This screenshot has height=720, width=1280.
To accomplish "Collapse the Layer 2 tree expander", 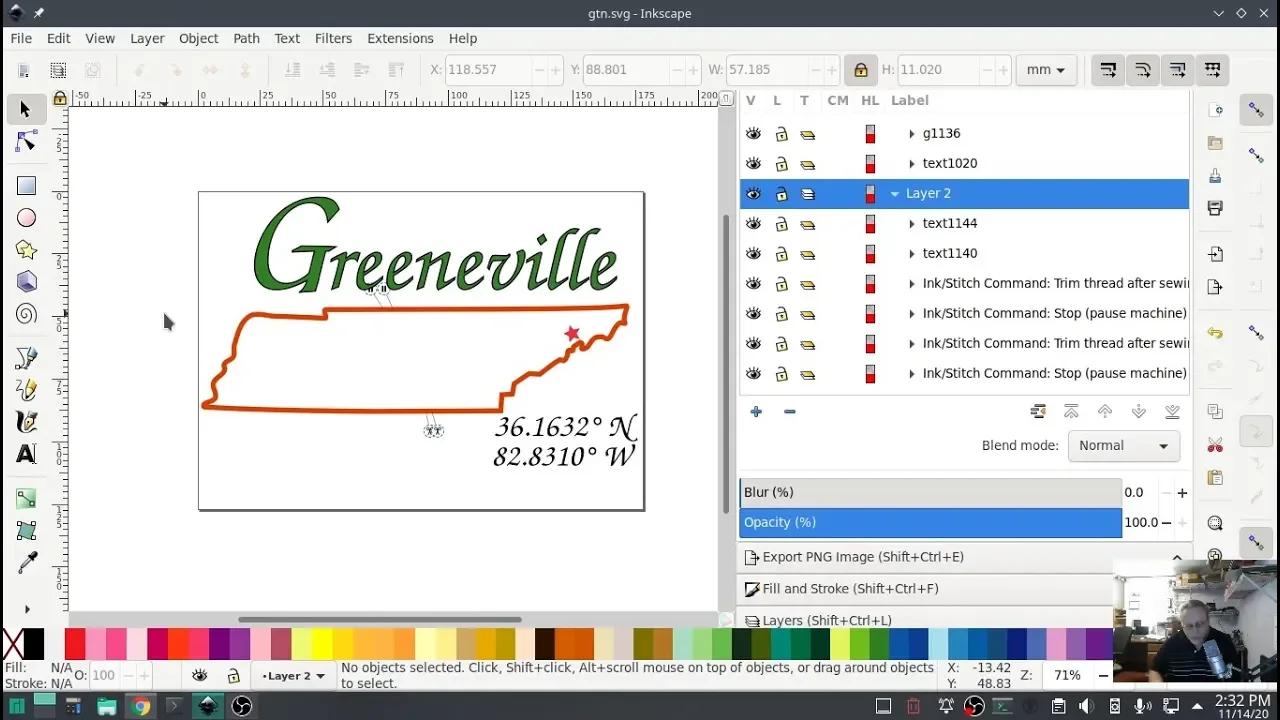I will point(893,193).
